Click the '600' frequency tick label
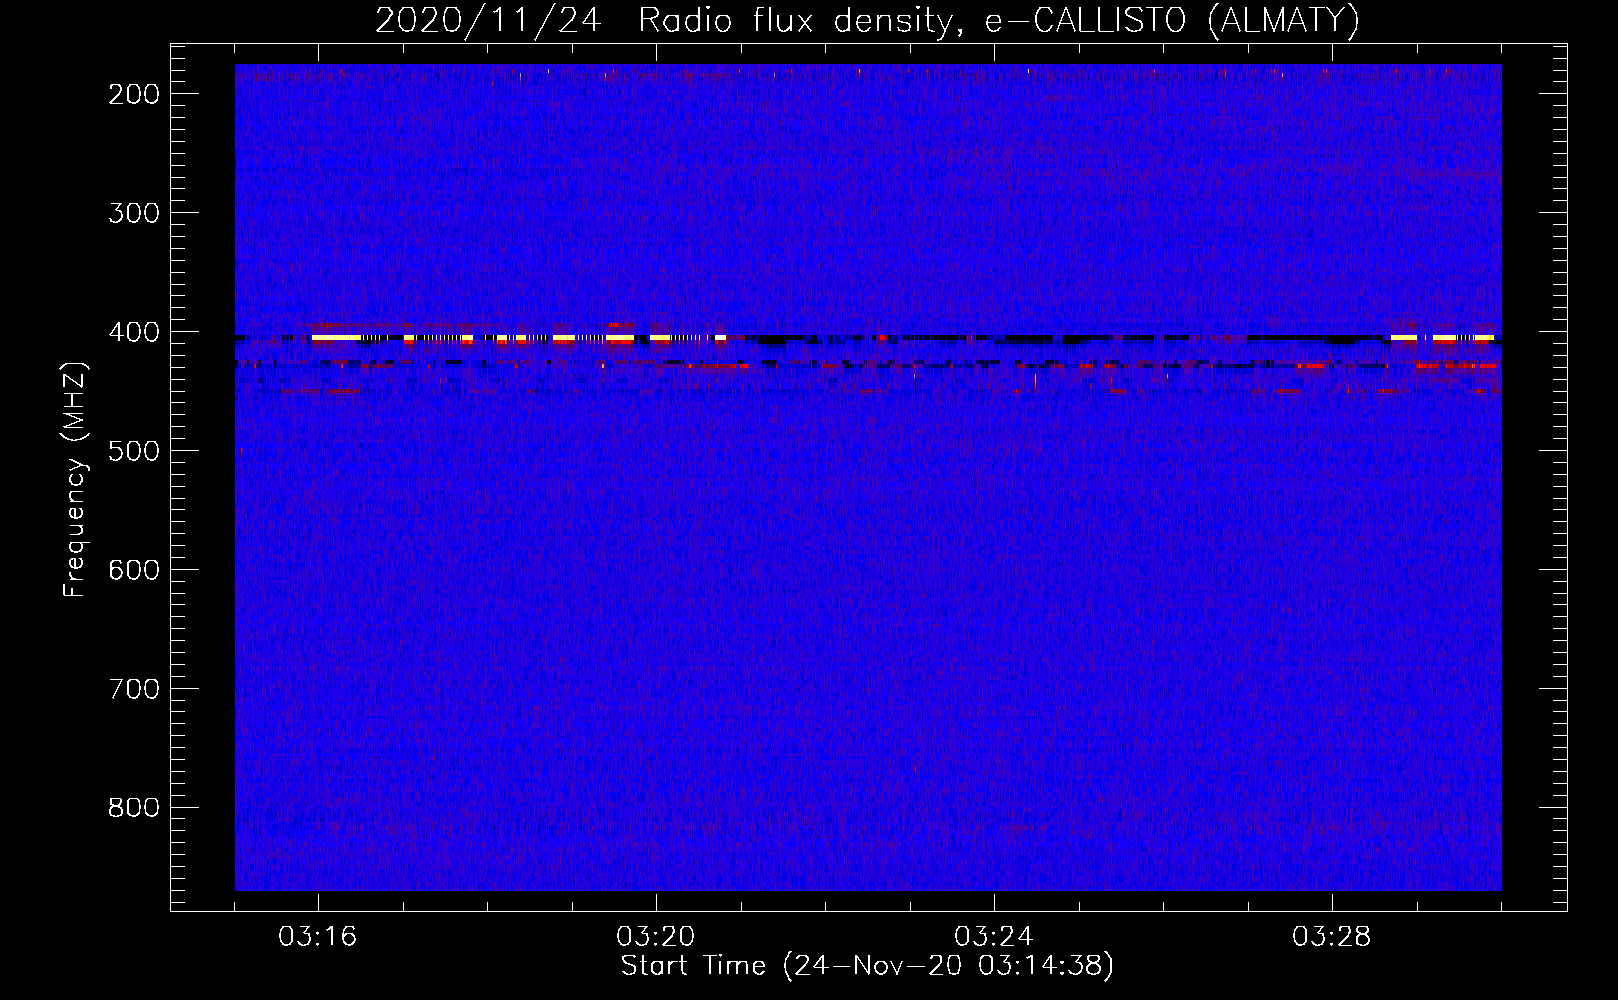Image resolution: width=1618 pixels, height=1000 pixels. pos(134,570)
